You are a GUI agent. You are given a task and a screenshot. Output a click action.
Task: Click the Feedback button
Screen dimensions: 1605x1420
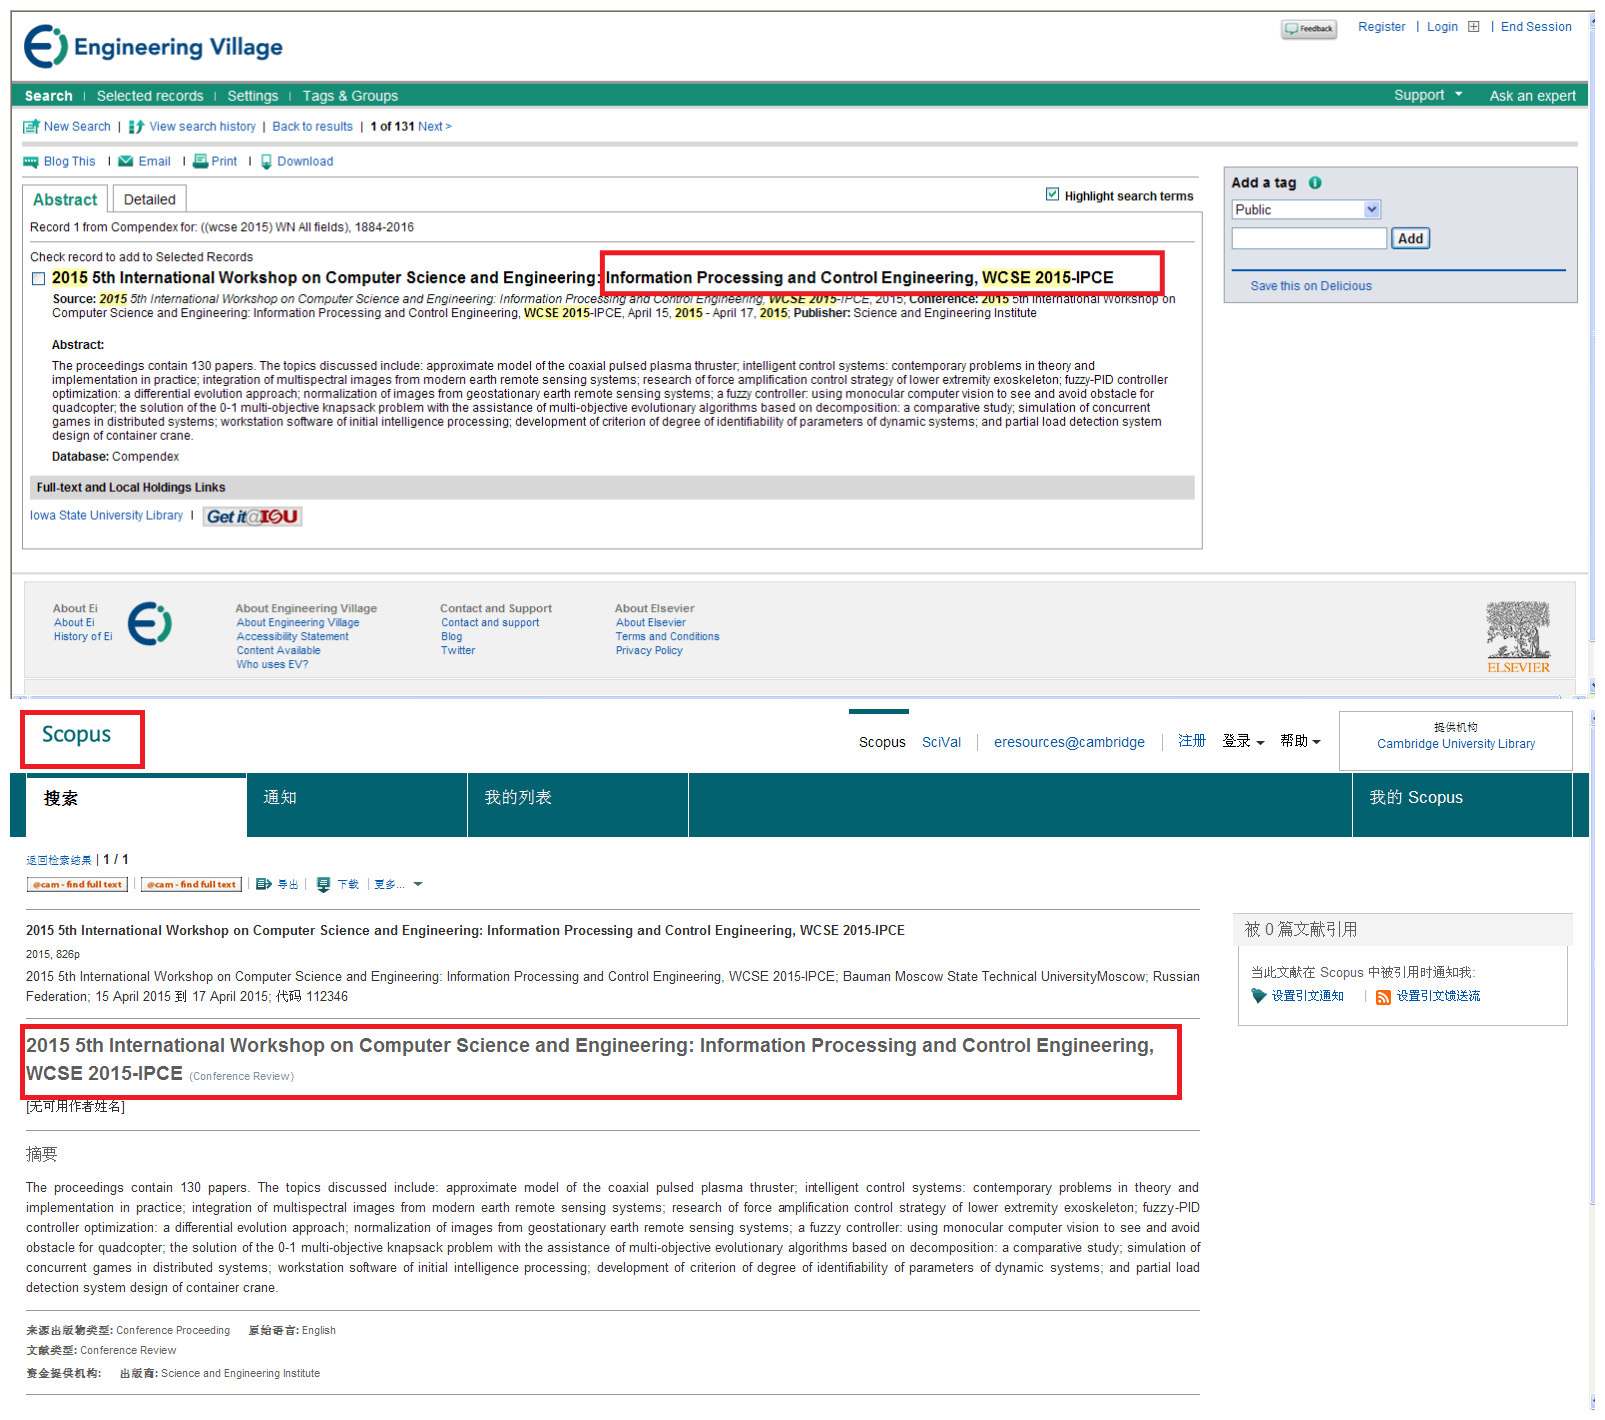click(1309, 29)
